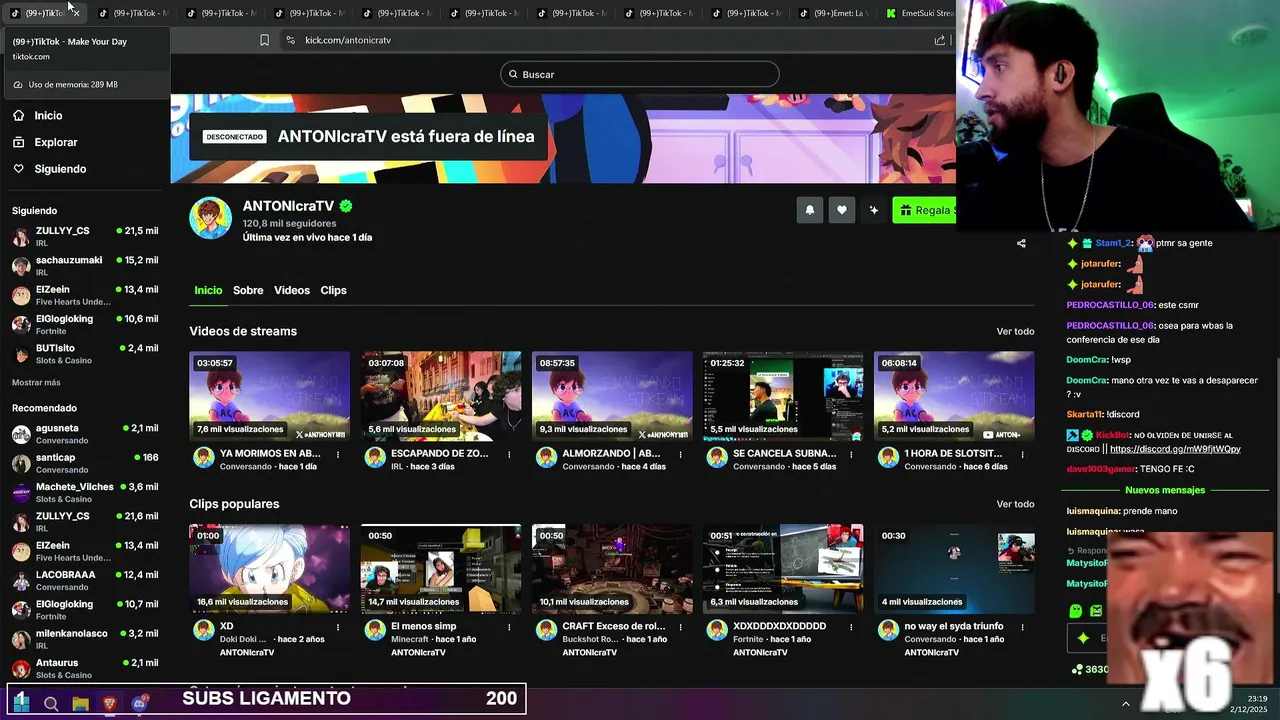Open LACOBRAAA recommended channel

coord(84,580)
